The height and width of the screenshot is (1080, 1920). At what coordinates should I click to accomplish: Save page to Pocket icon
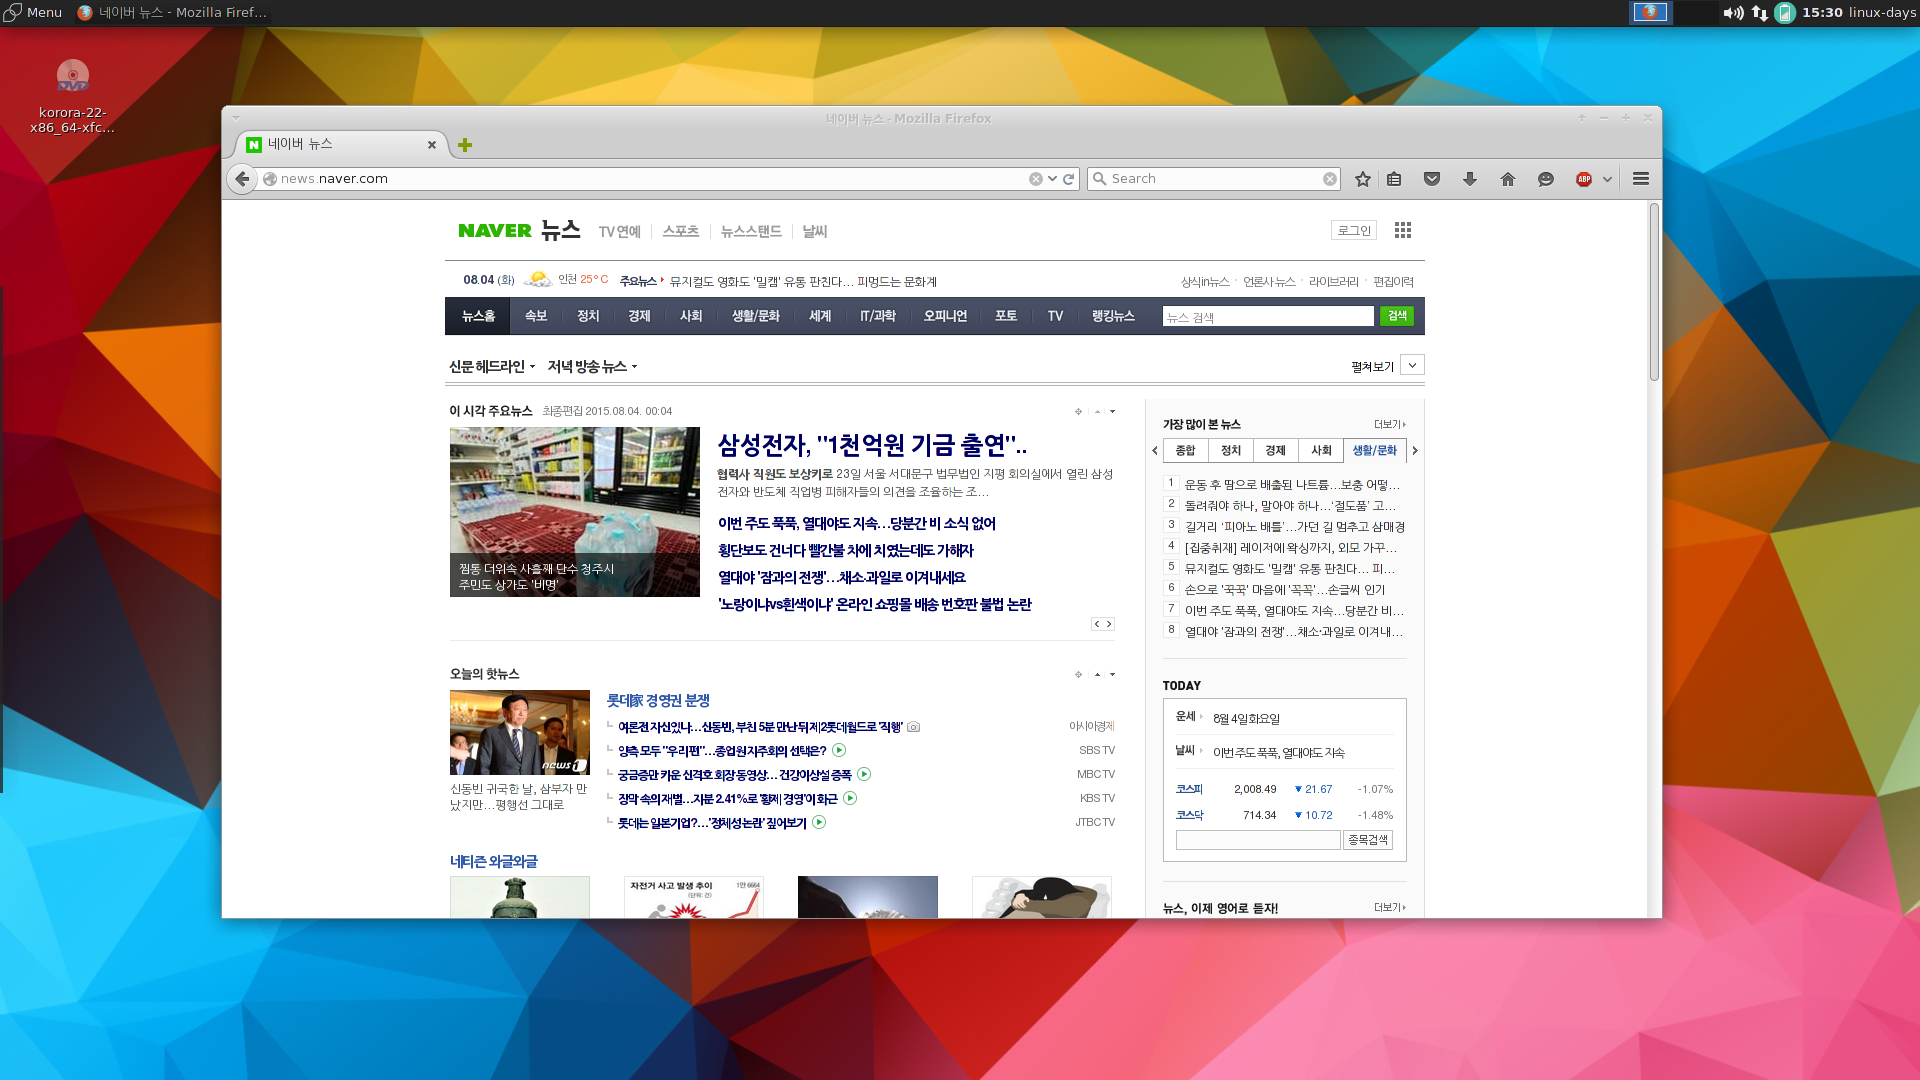[1432, 179]
